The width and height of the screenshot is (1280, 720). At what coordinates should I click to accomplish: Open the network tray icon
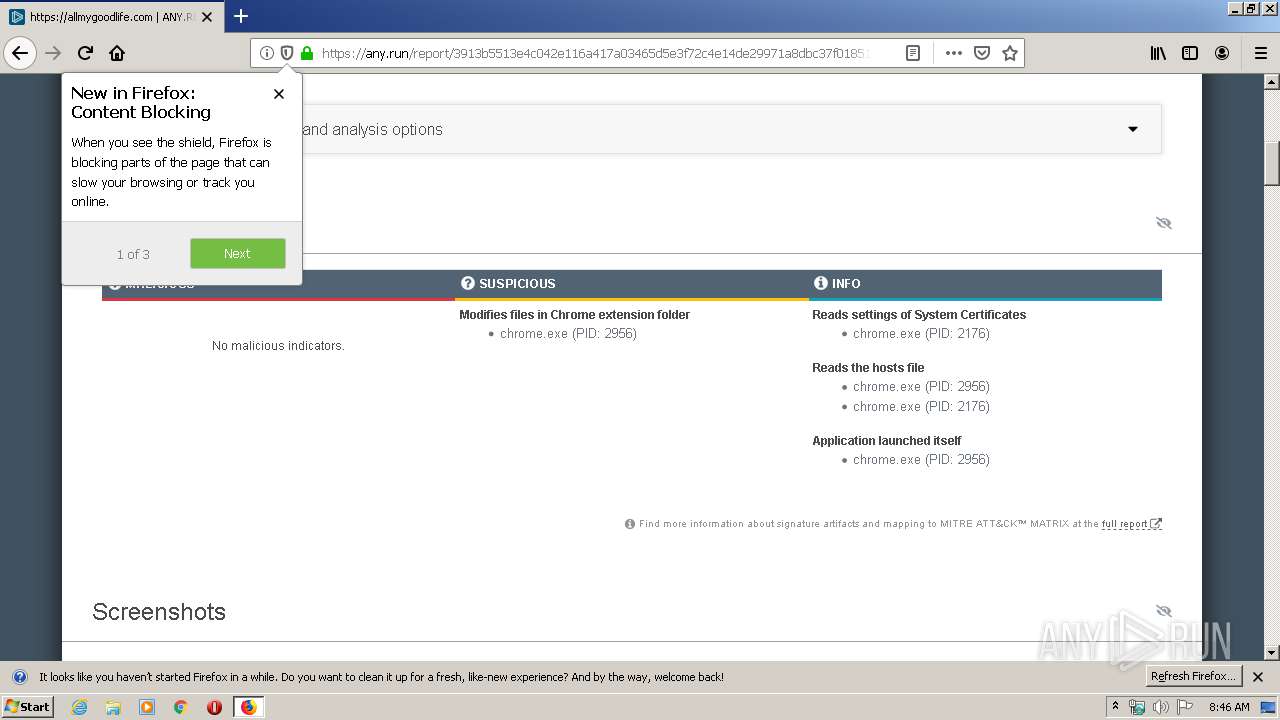tap(1137, 707)
